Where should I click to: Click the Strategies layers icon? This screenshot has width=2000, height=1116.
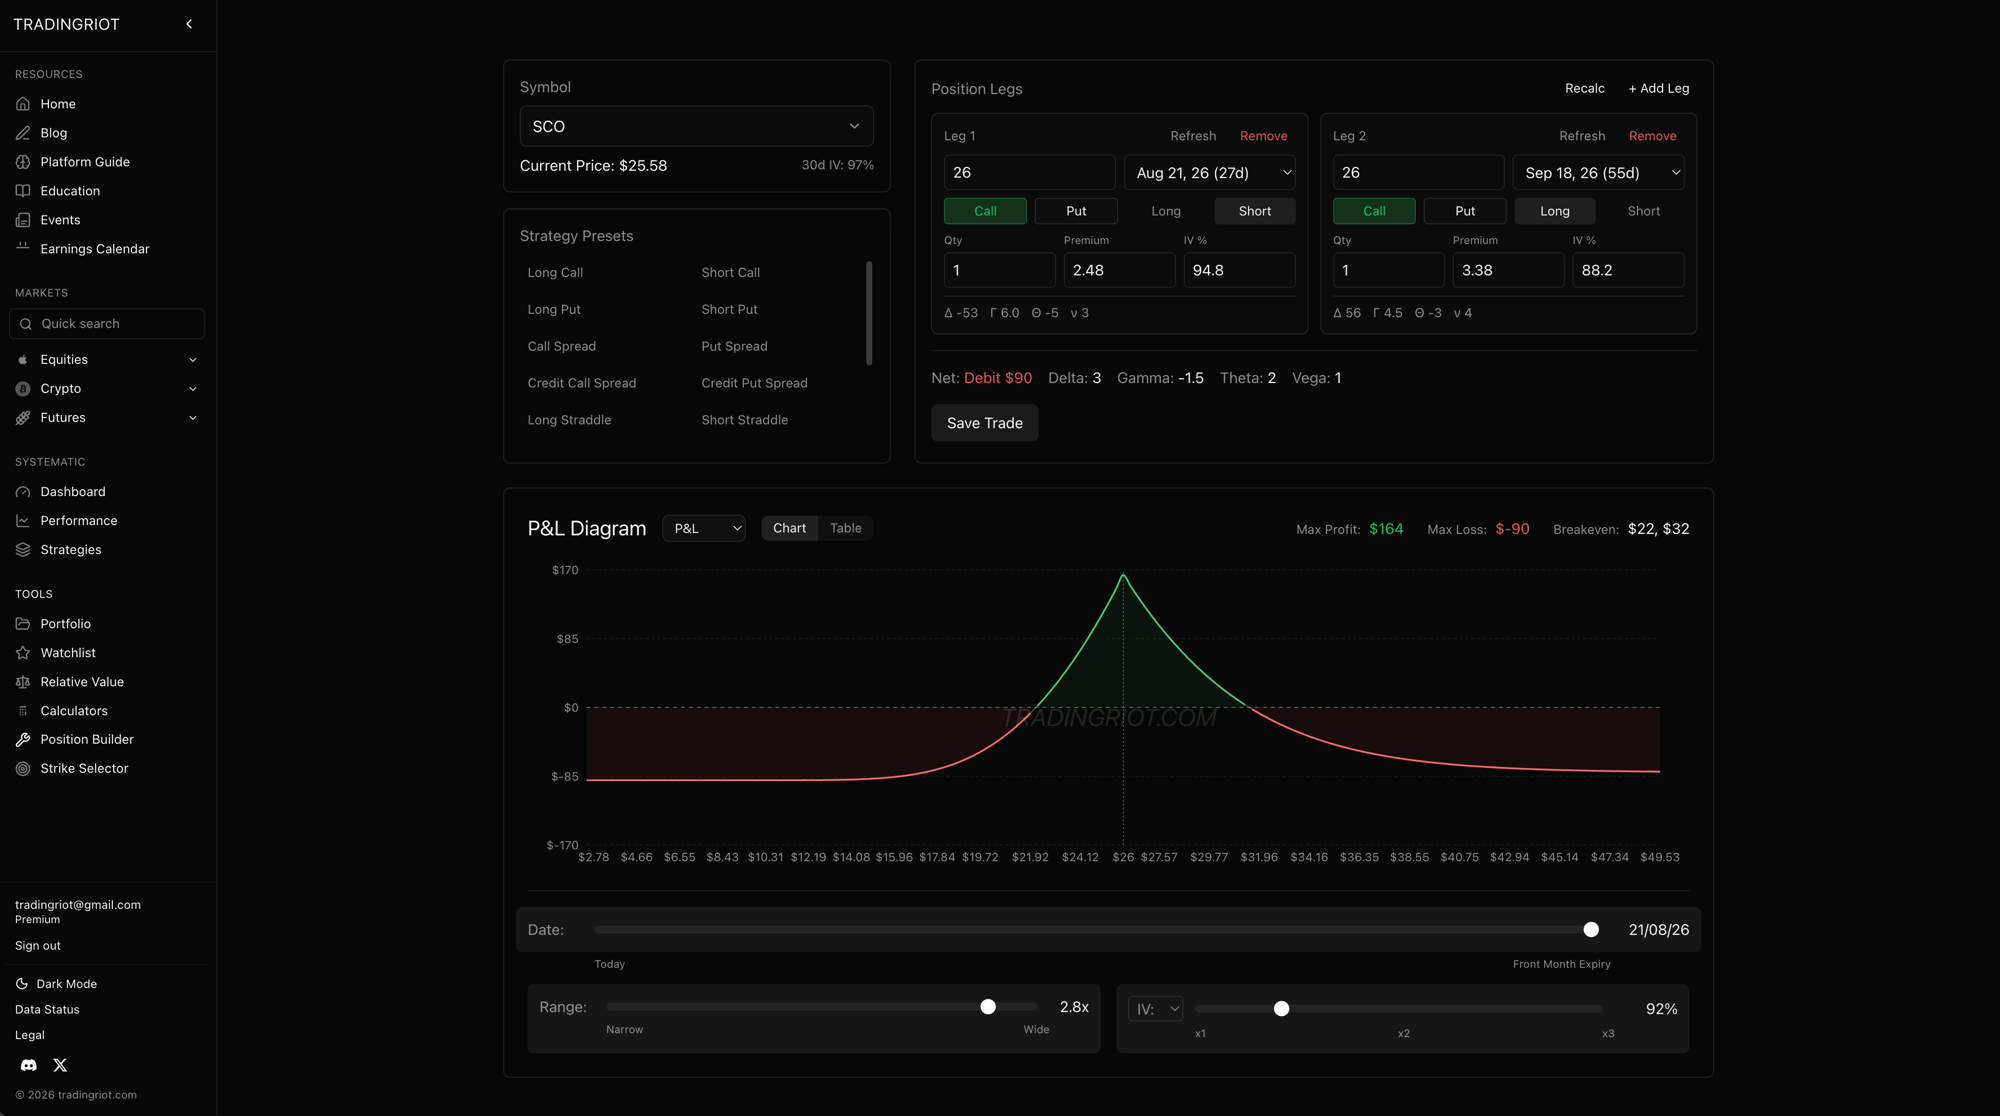pos(23,550)
